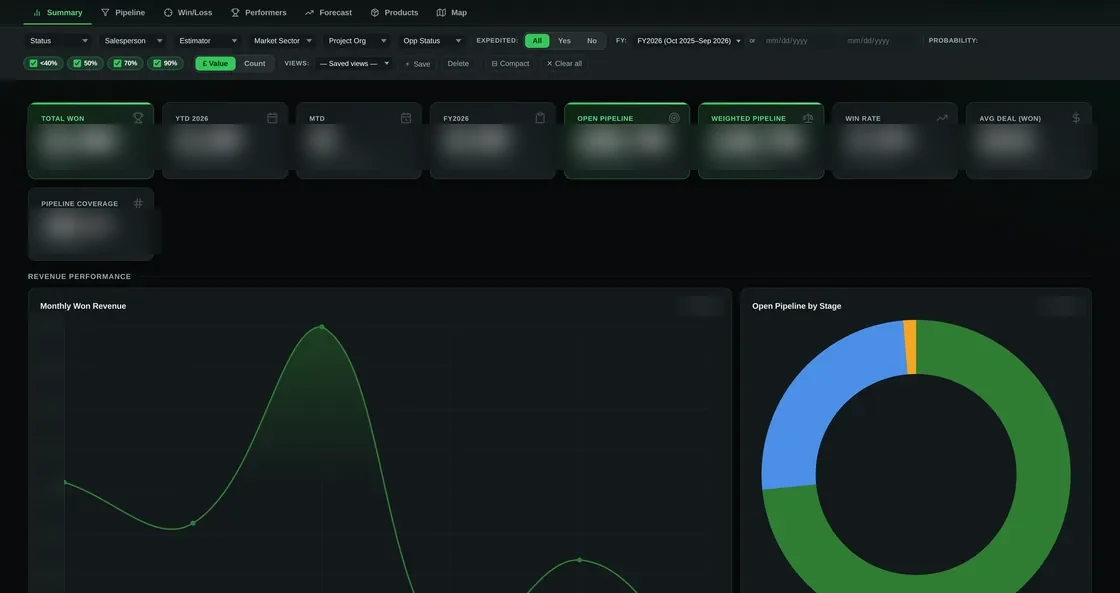Switch to Count mode

click(x=254, y=64)
